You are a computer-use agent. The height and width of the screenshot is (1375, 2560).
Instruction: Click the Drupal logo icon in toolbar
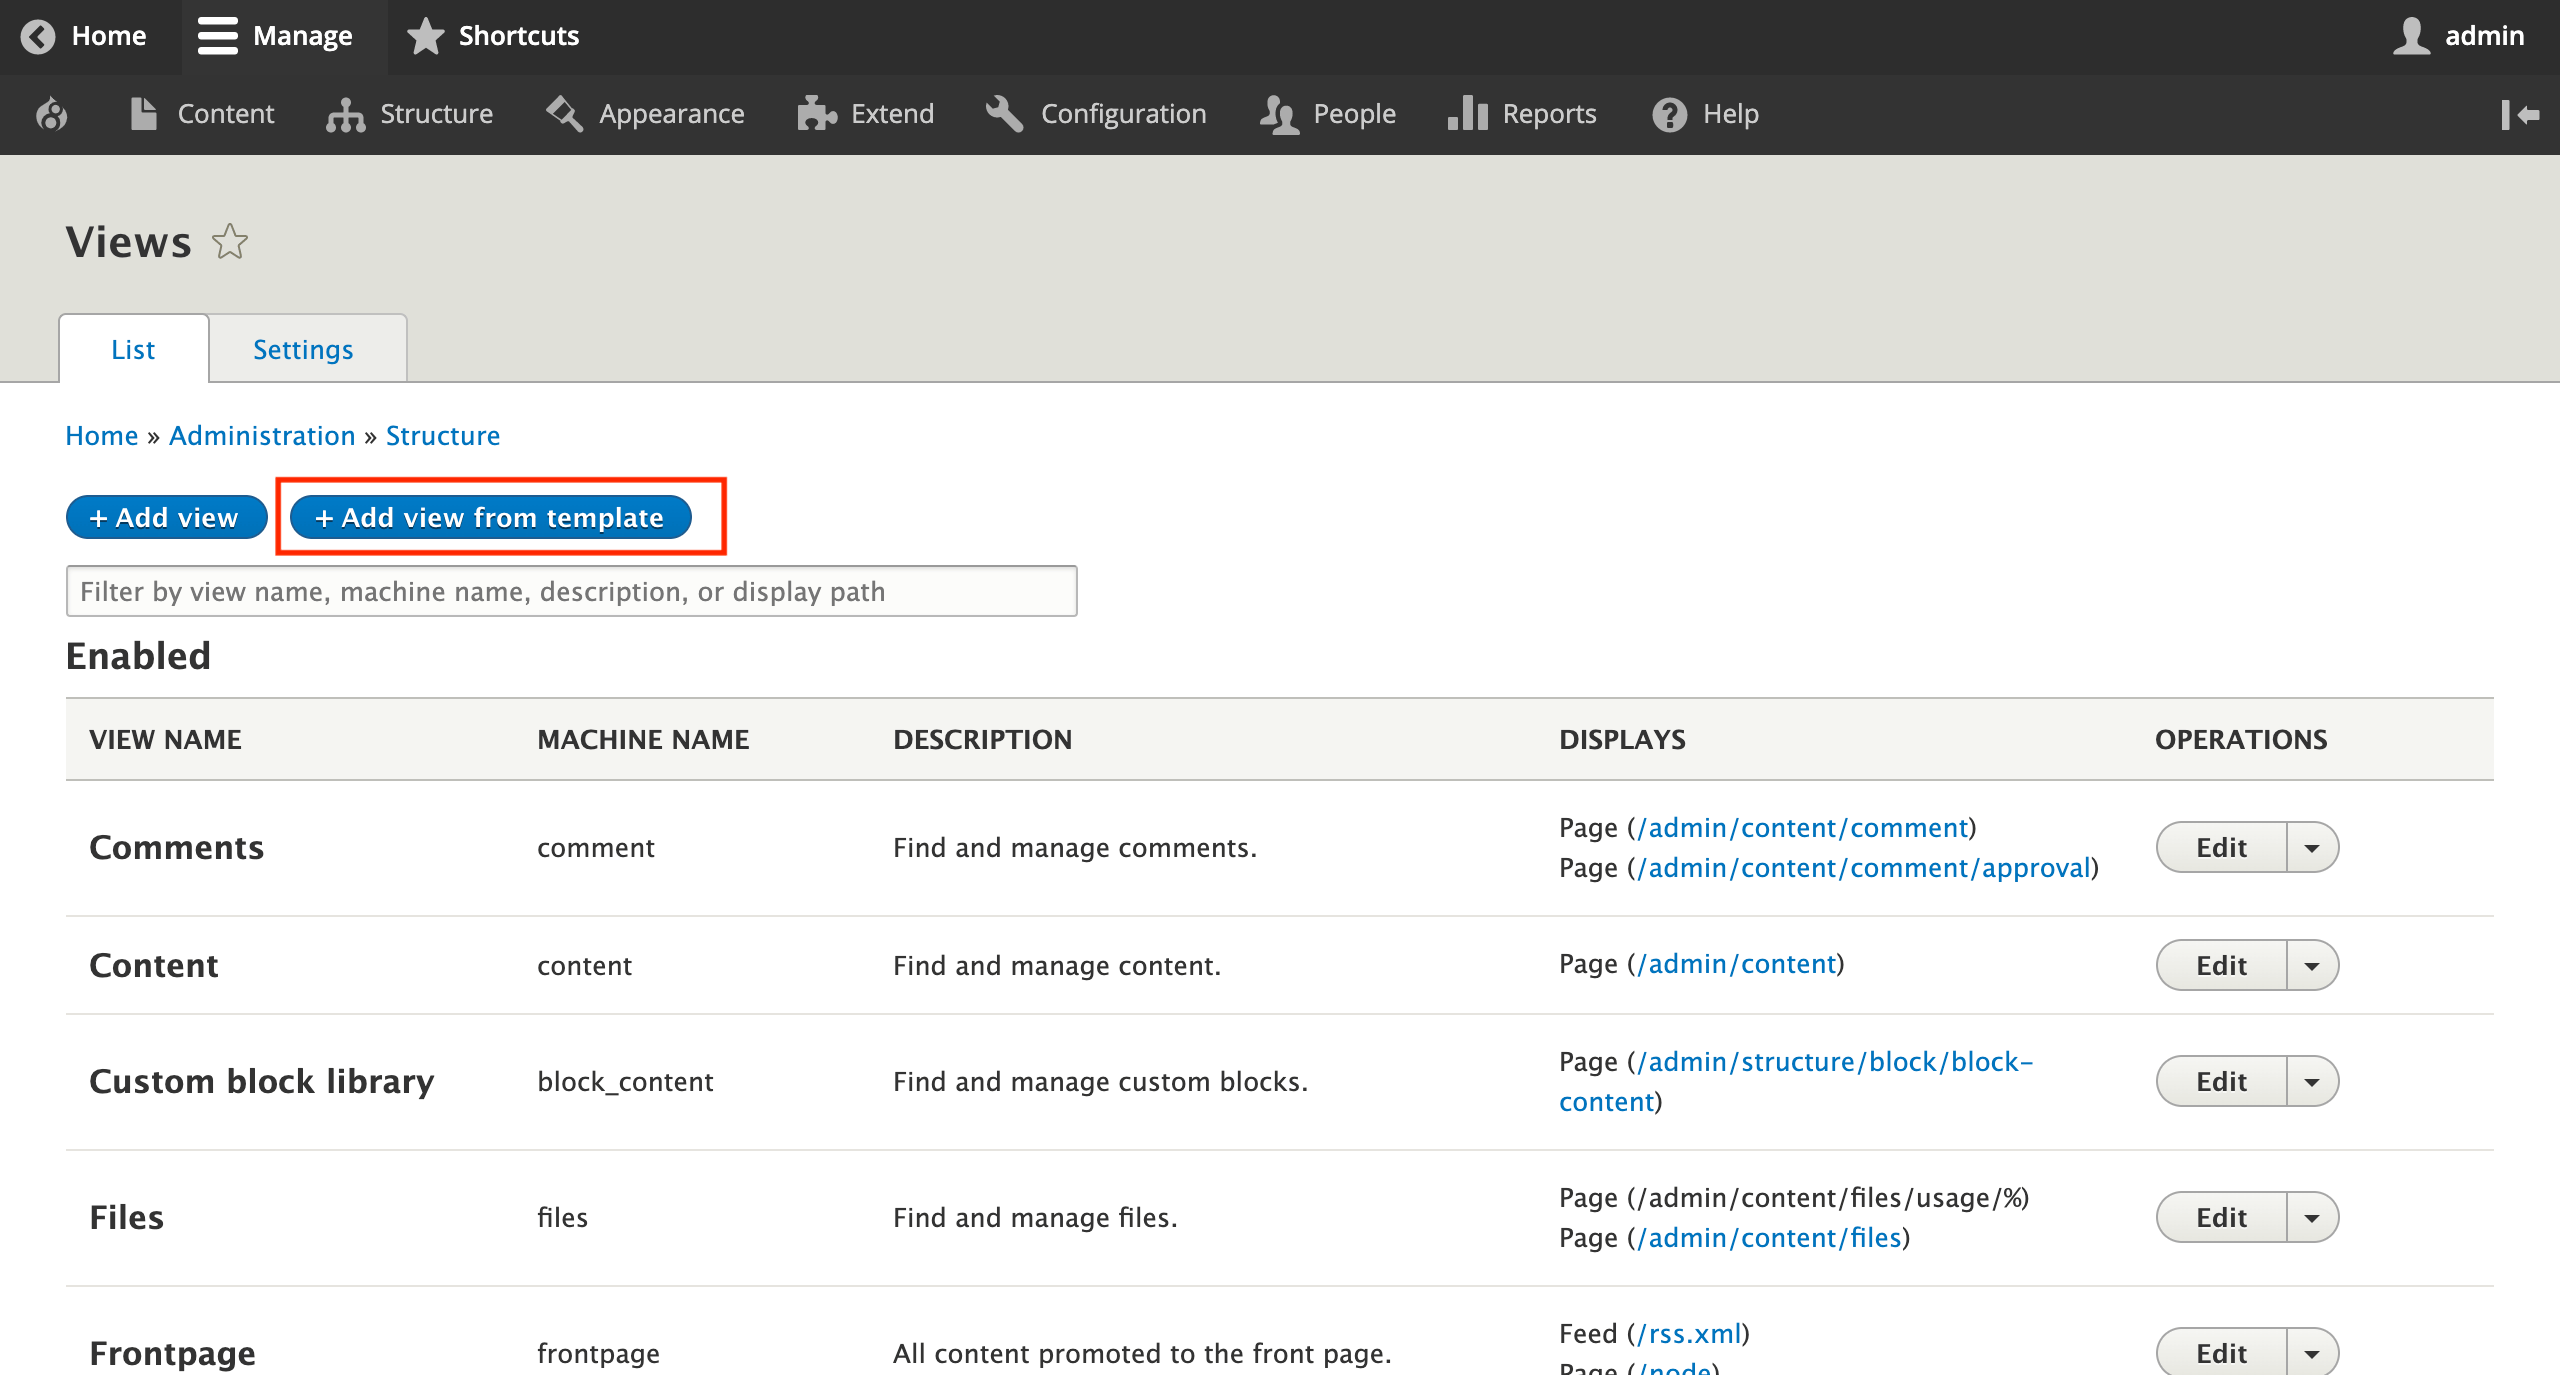tap(52, 114)
